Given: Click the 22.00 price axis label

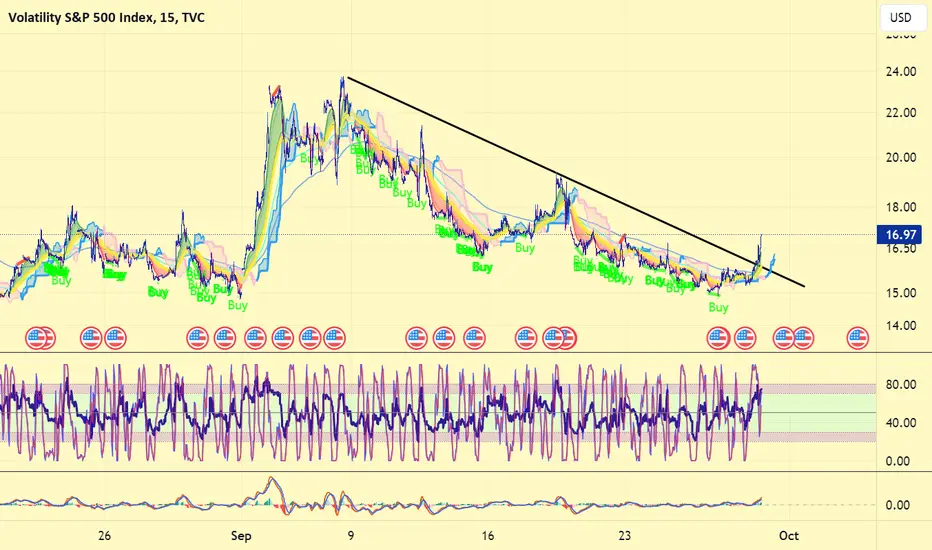Looking at the screenshot, I should [900, 113].
